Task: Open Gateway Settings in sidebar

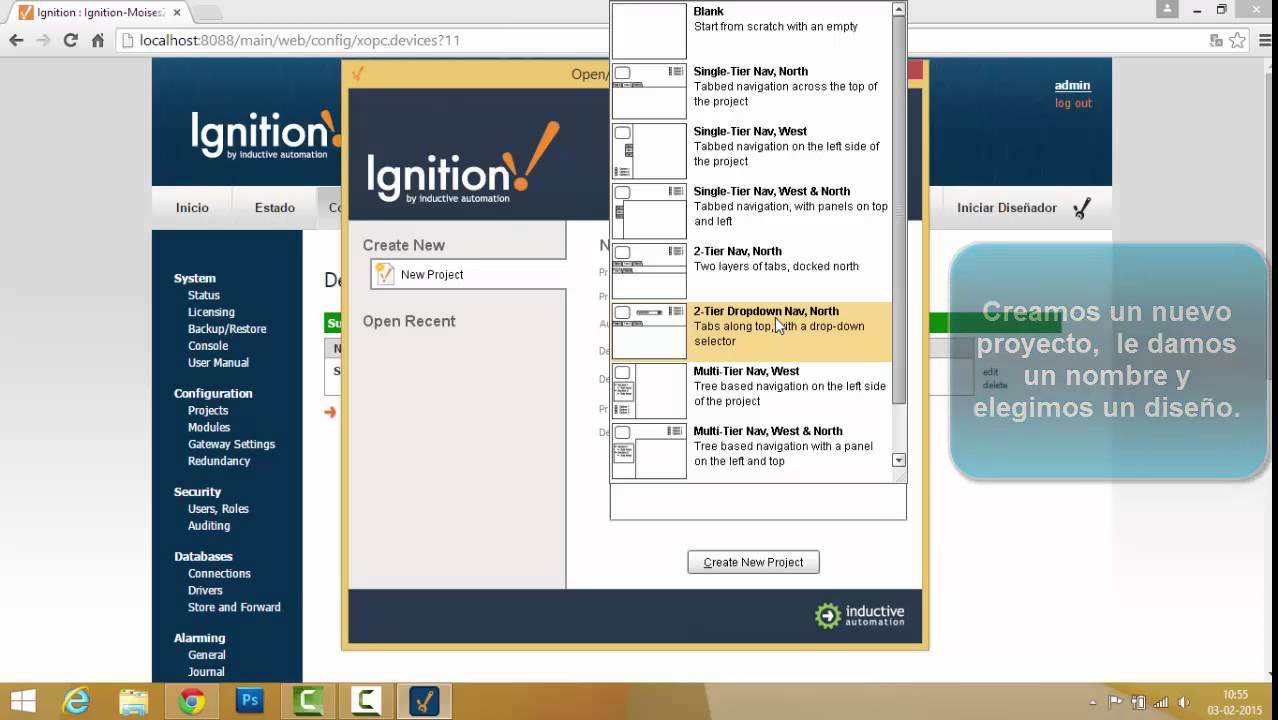Action: point(231,444)
